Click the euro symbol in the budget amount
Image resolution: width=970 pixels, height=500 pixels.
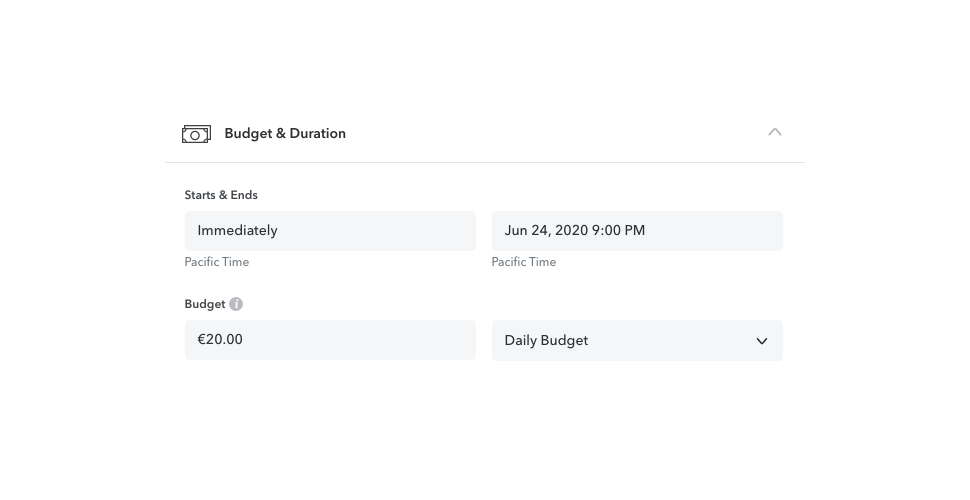tap(202, 340)
